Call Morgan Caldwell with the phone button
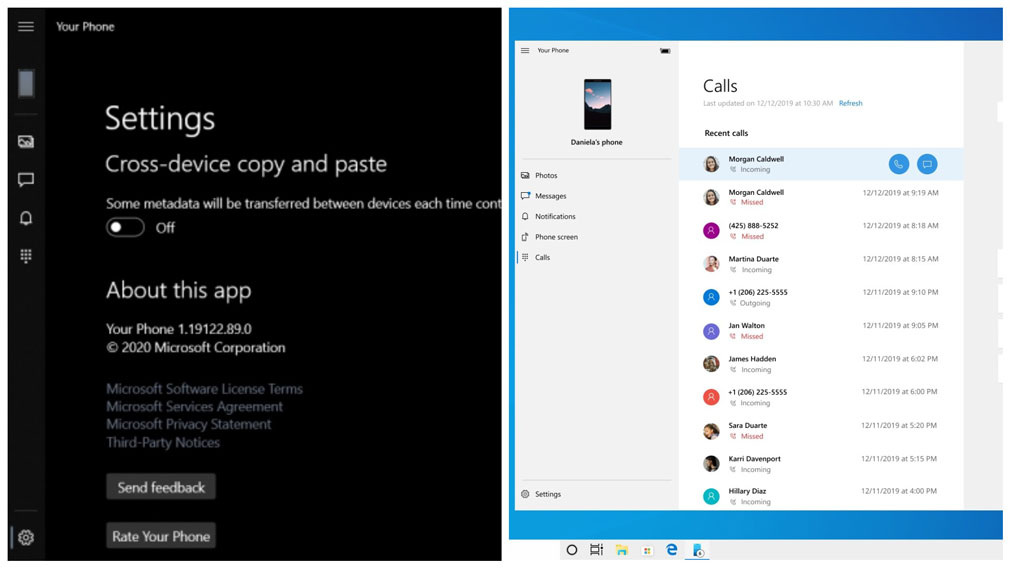Screen dimensions: 1010x568 [899, 164]
